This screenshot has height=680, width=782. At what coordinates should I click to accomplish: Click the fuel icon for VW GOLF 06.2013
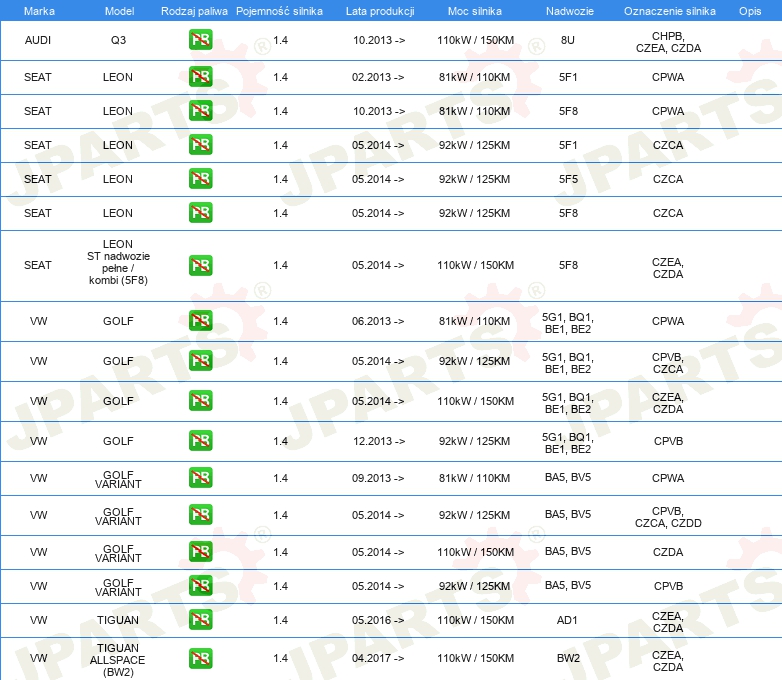[200, 321]
